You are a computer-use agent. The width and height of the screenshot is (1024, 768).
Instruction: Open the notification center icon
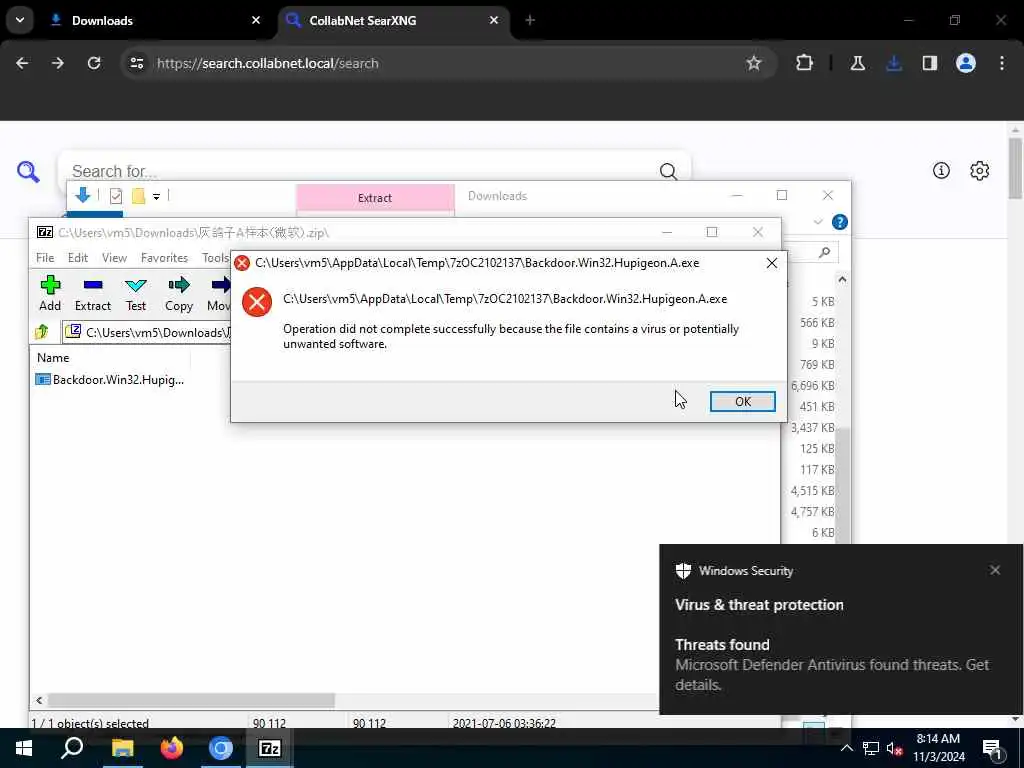point(992,748)
